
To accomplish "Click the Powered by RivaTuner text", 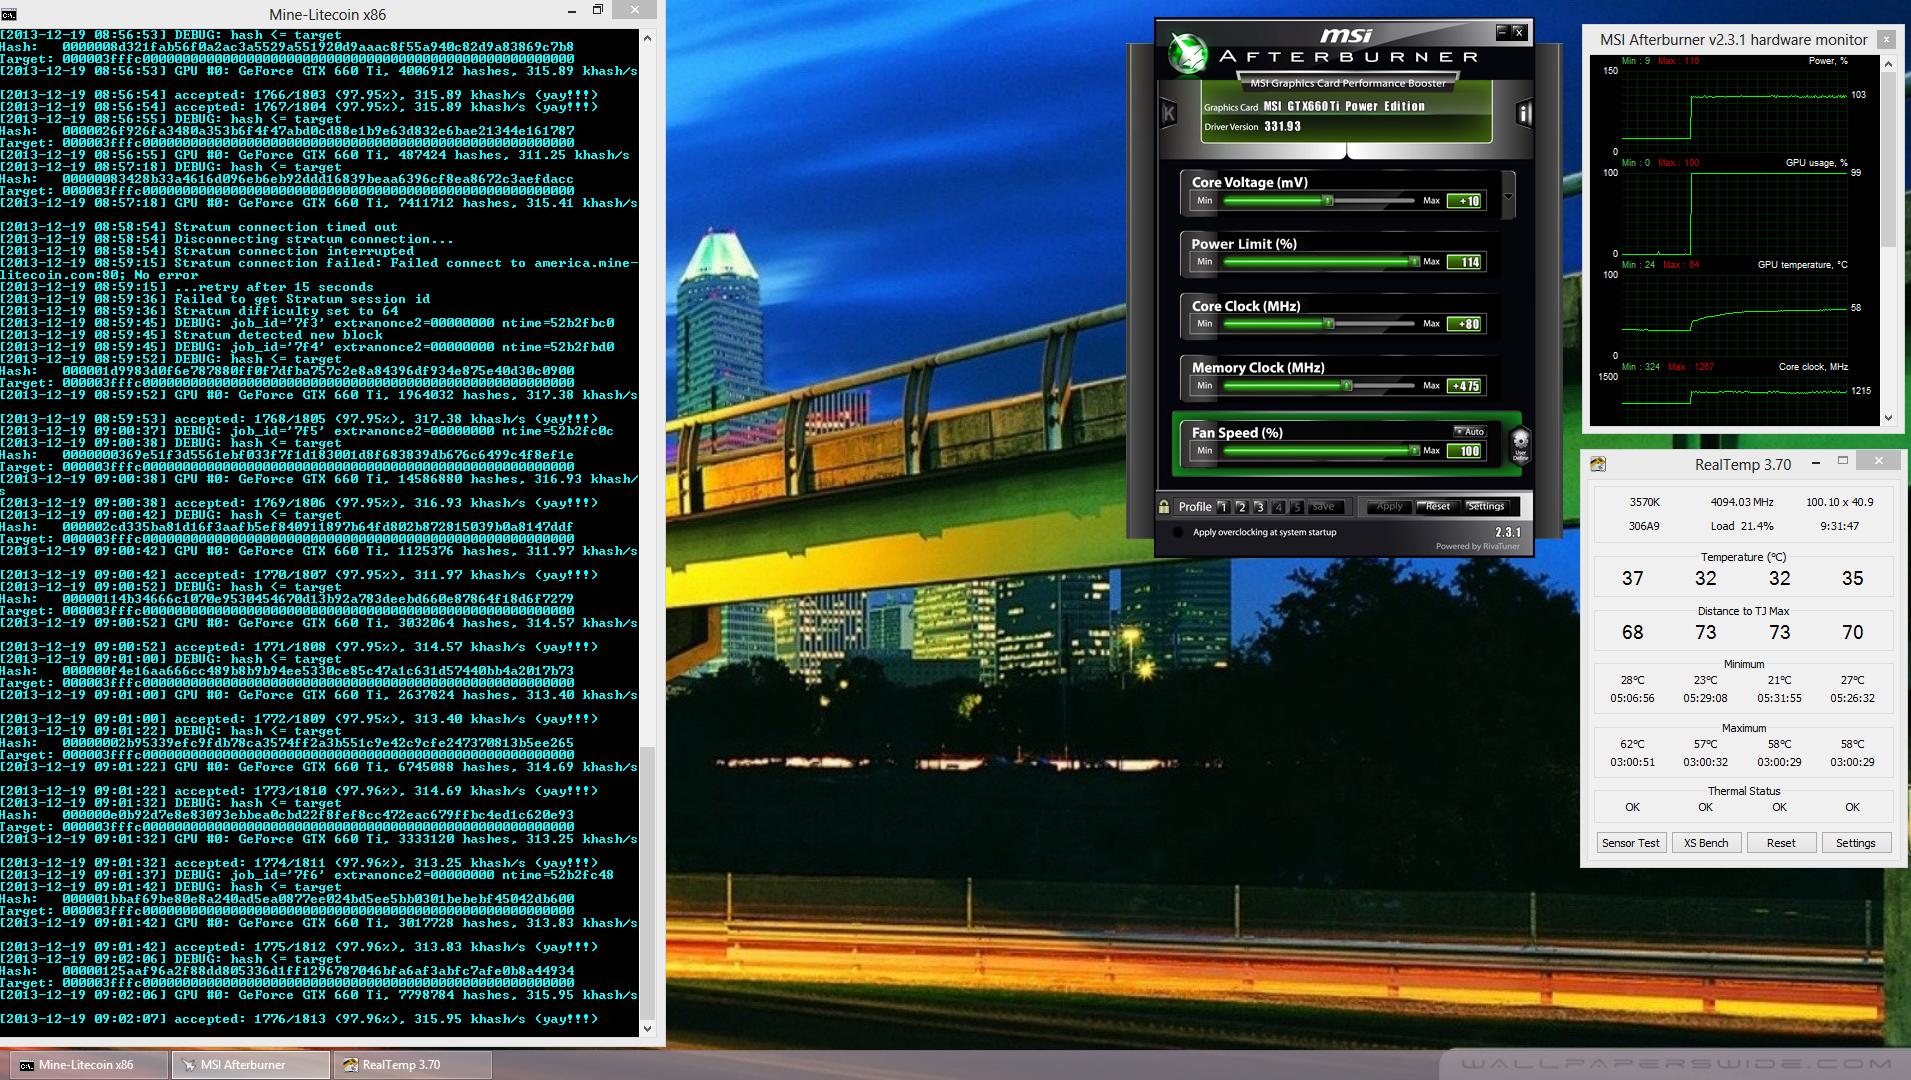I will (1477, 546).
